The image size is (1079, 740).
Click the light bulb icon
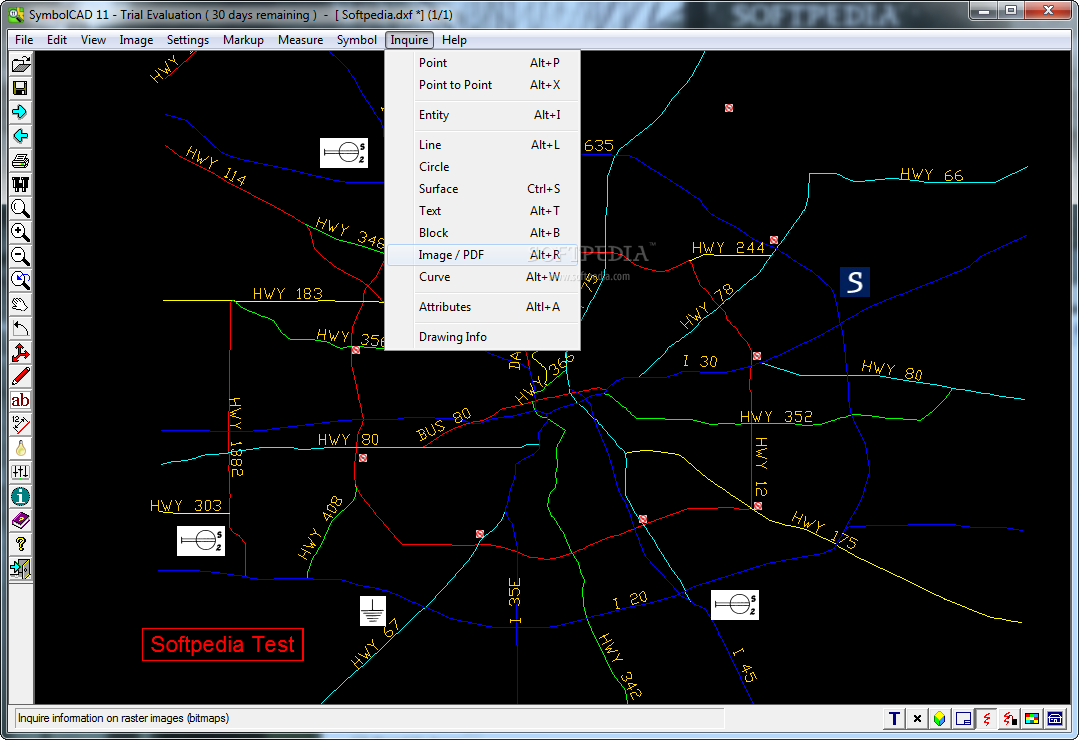21,449
